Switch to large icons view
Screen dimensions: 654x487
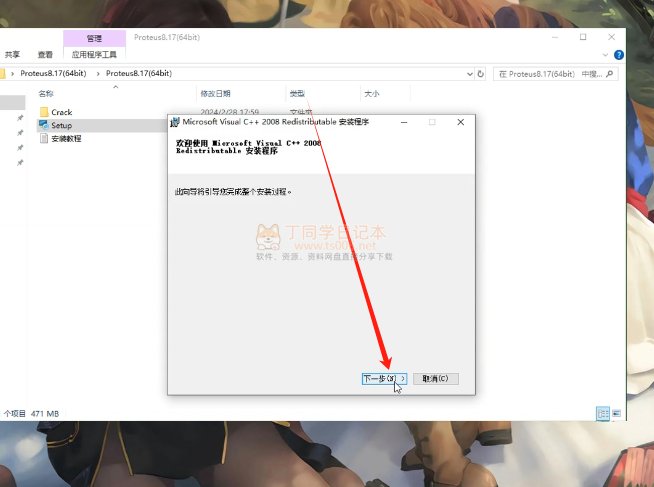tap(616, 414)
